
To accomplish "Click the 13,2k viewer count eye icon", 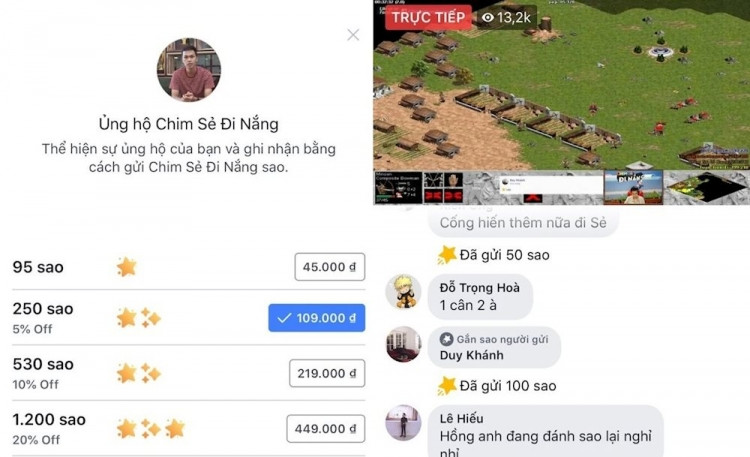I will (x=487, y=18).
